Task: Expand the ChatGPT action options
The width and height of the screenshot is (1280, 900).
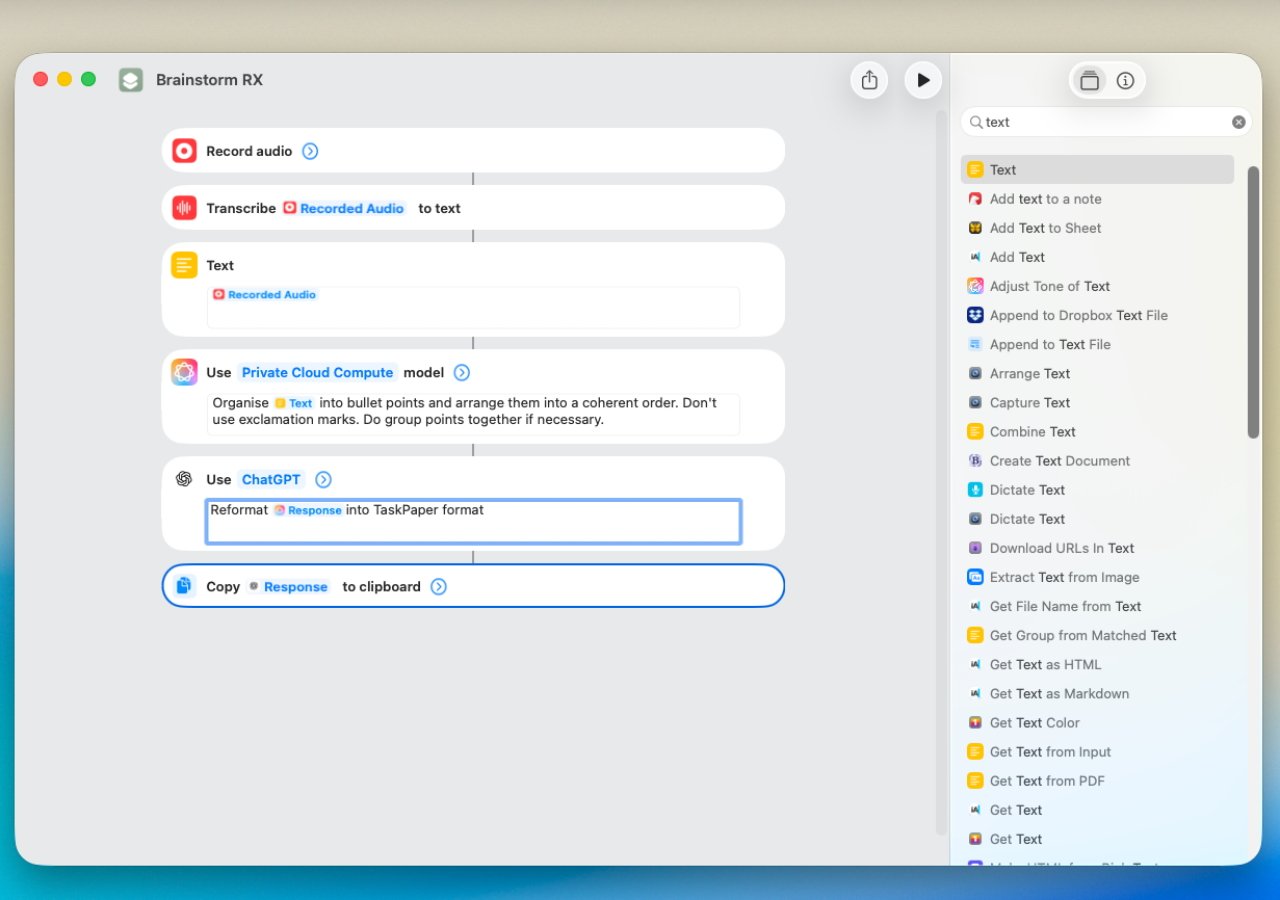Action: click(x=323, y=479)
